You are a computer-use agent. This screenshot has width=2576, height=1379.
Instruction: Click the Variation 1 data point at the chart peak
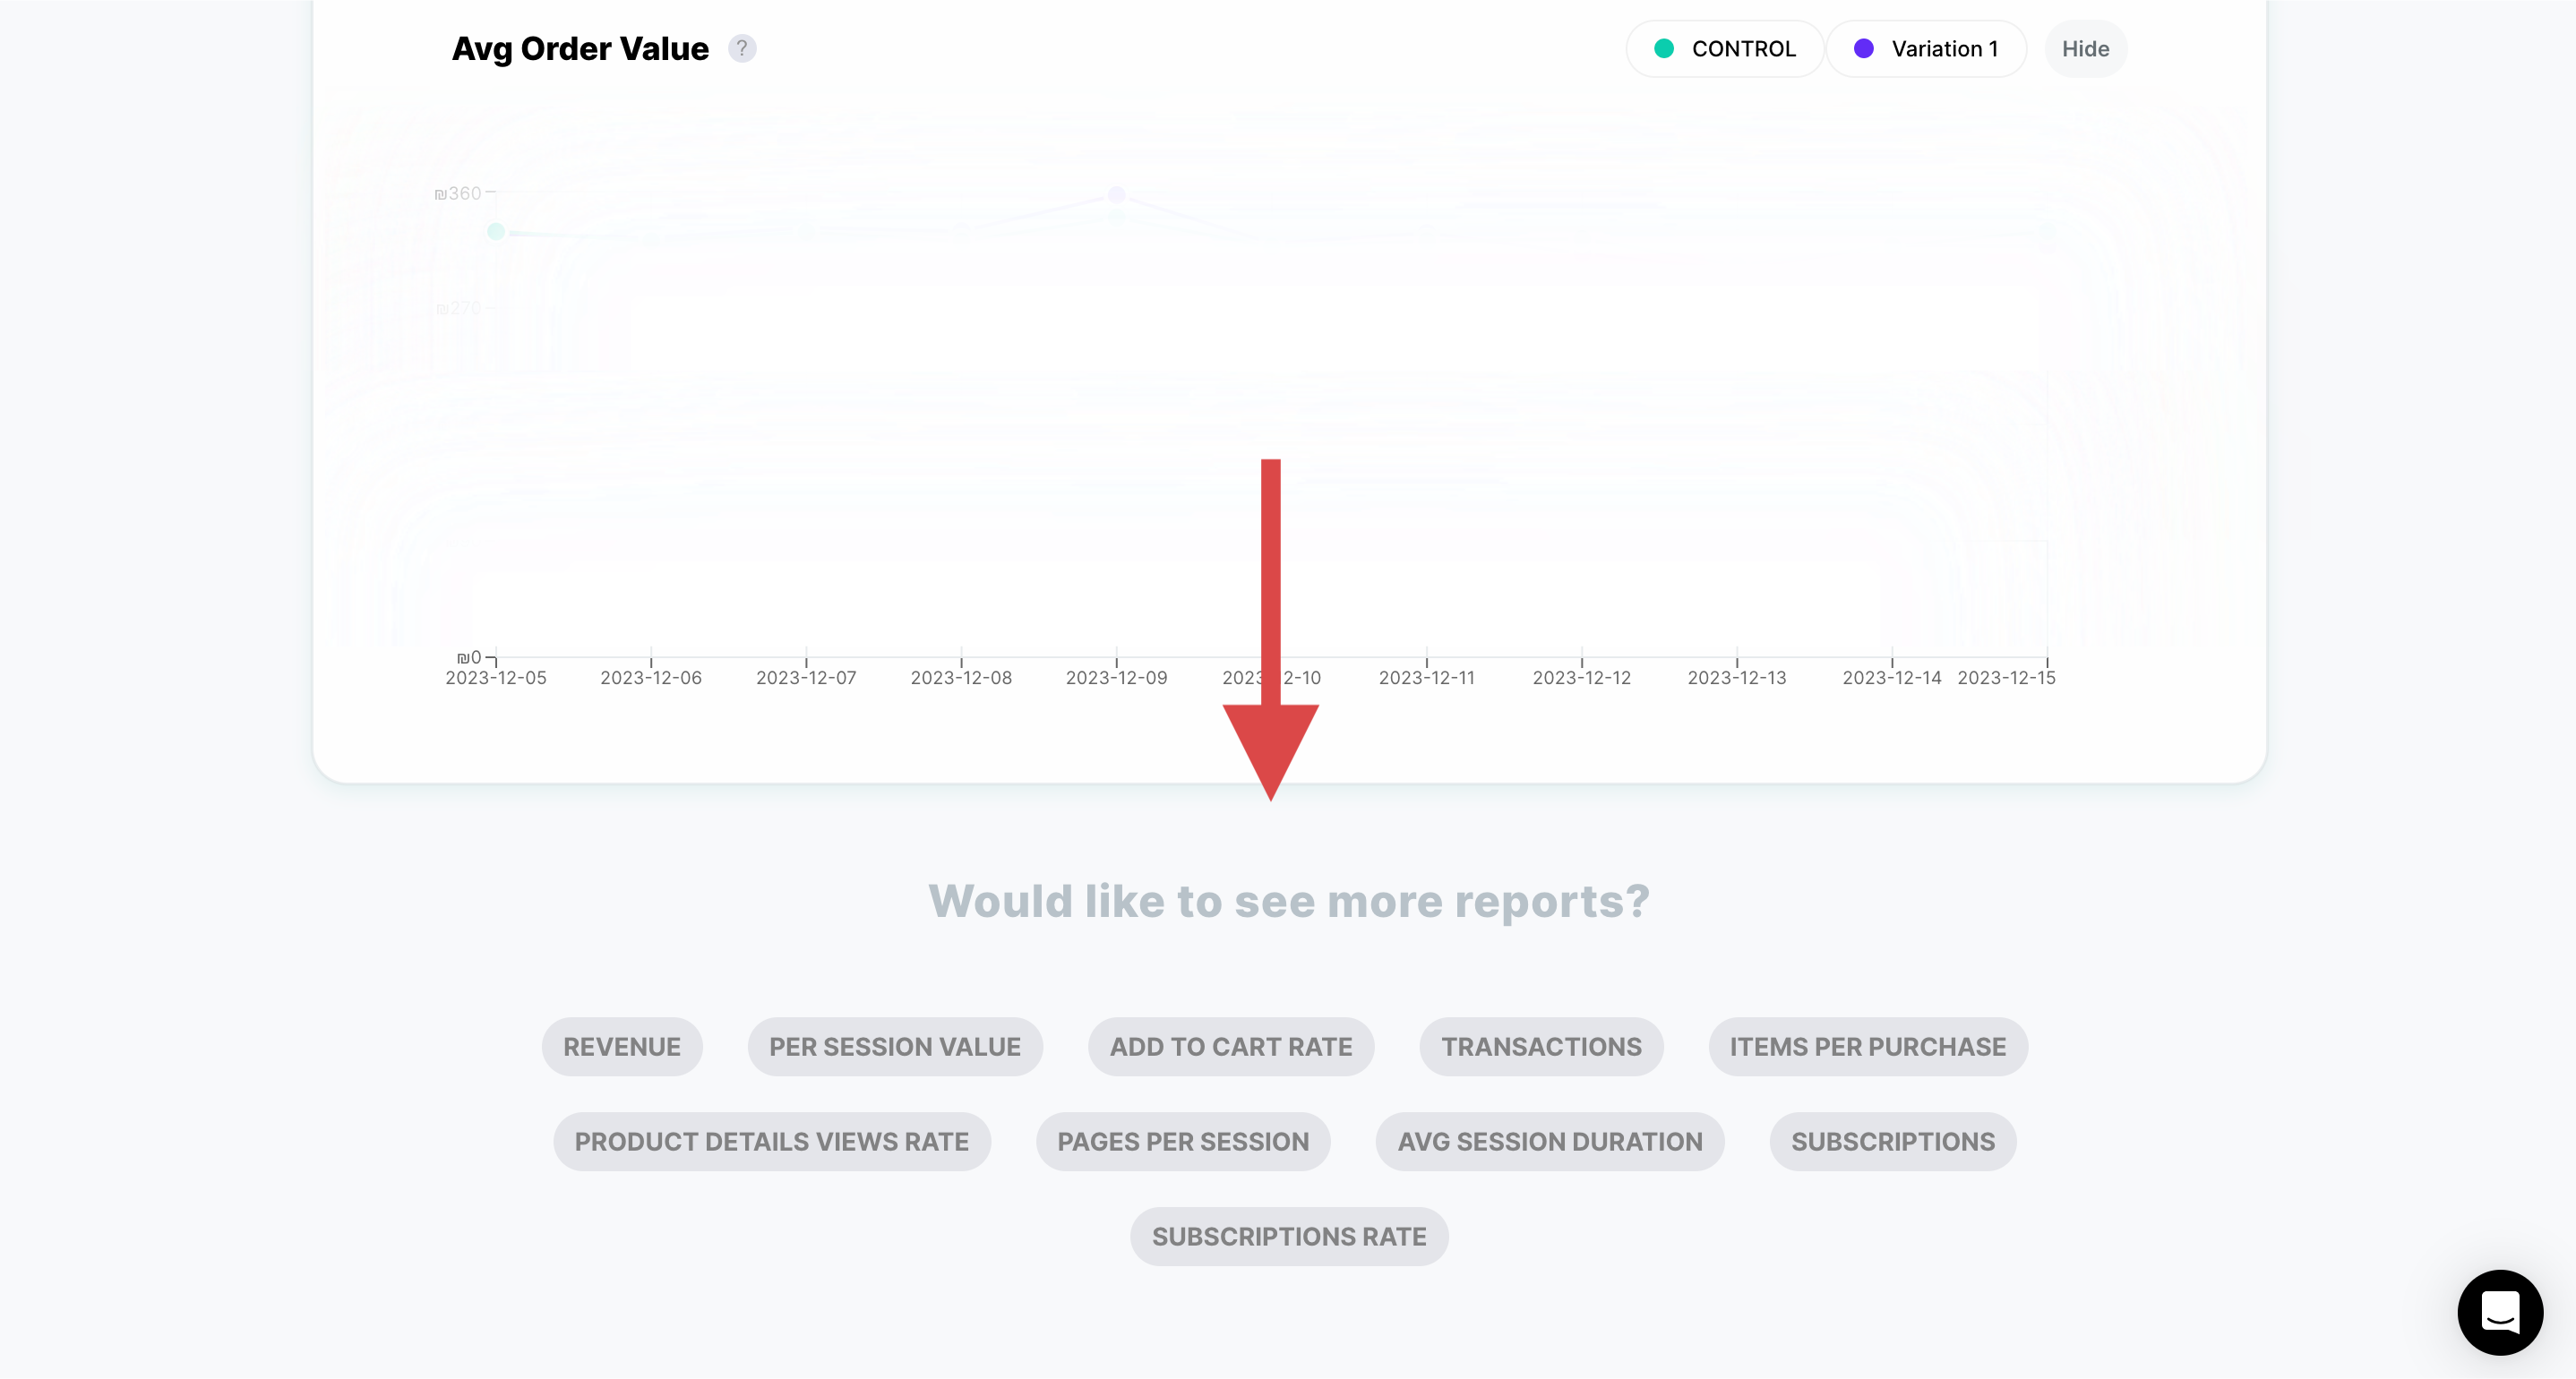(x=1117, y=194)
